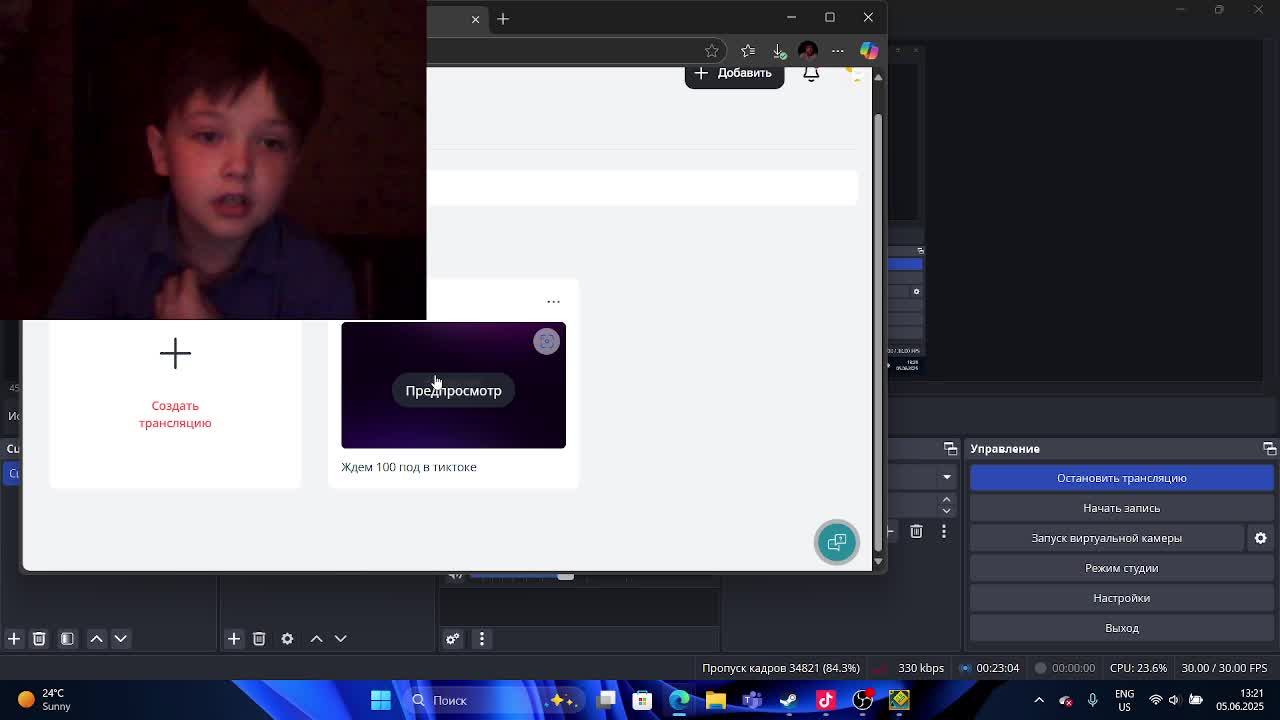1280x720 pixels.
Task: Close the current browser tab
Action: pyautogui.click(x=475, y=19)
